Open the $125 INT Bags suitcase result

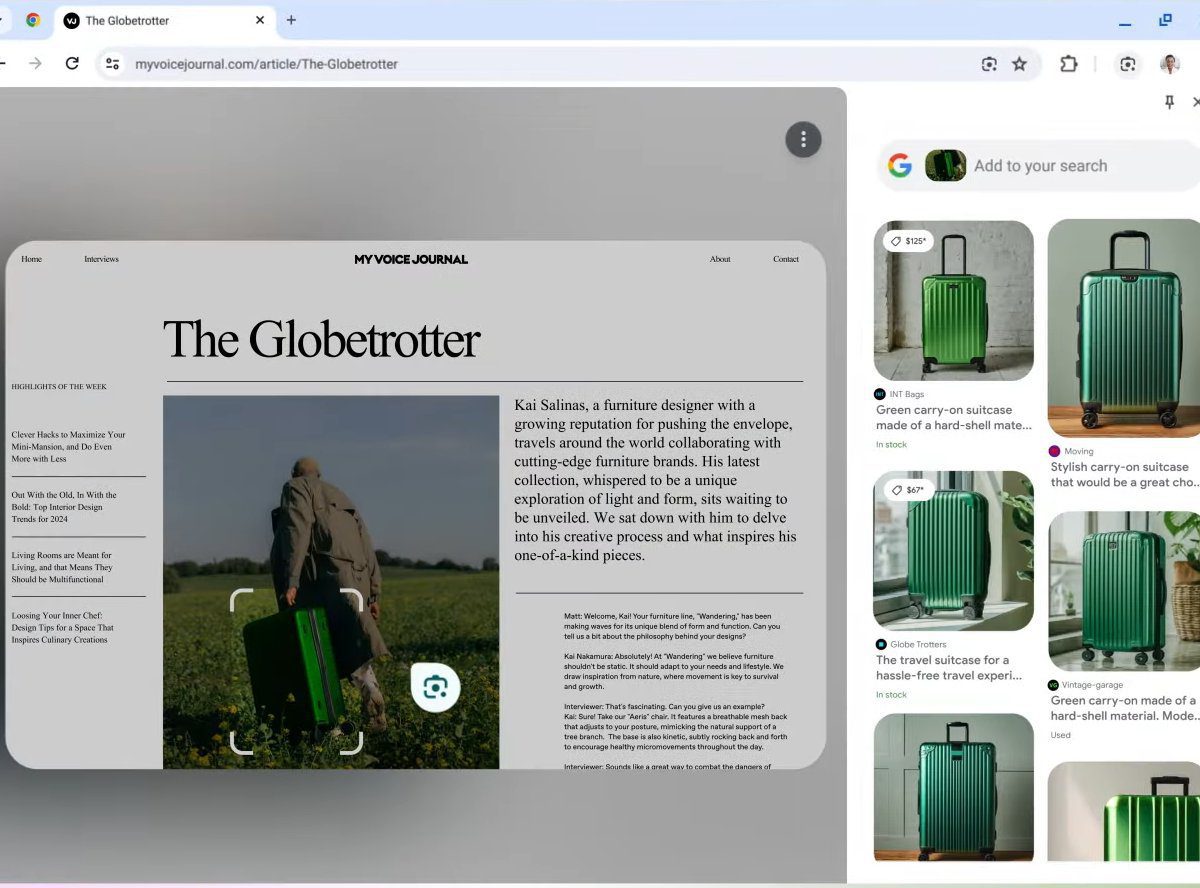coord(953,300)
